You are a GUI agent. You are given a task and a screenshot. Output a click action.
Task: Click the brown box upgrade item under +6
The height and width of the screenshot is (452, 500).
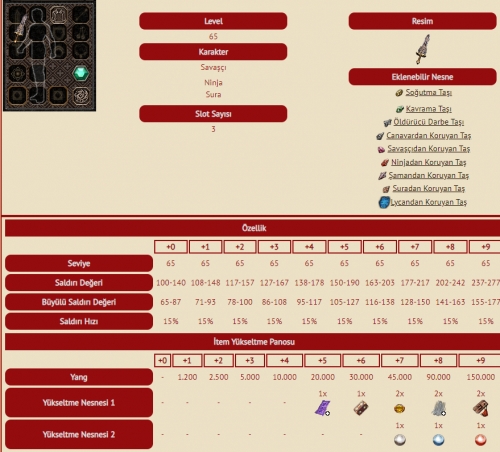(x=361, y=408)
